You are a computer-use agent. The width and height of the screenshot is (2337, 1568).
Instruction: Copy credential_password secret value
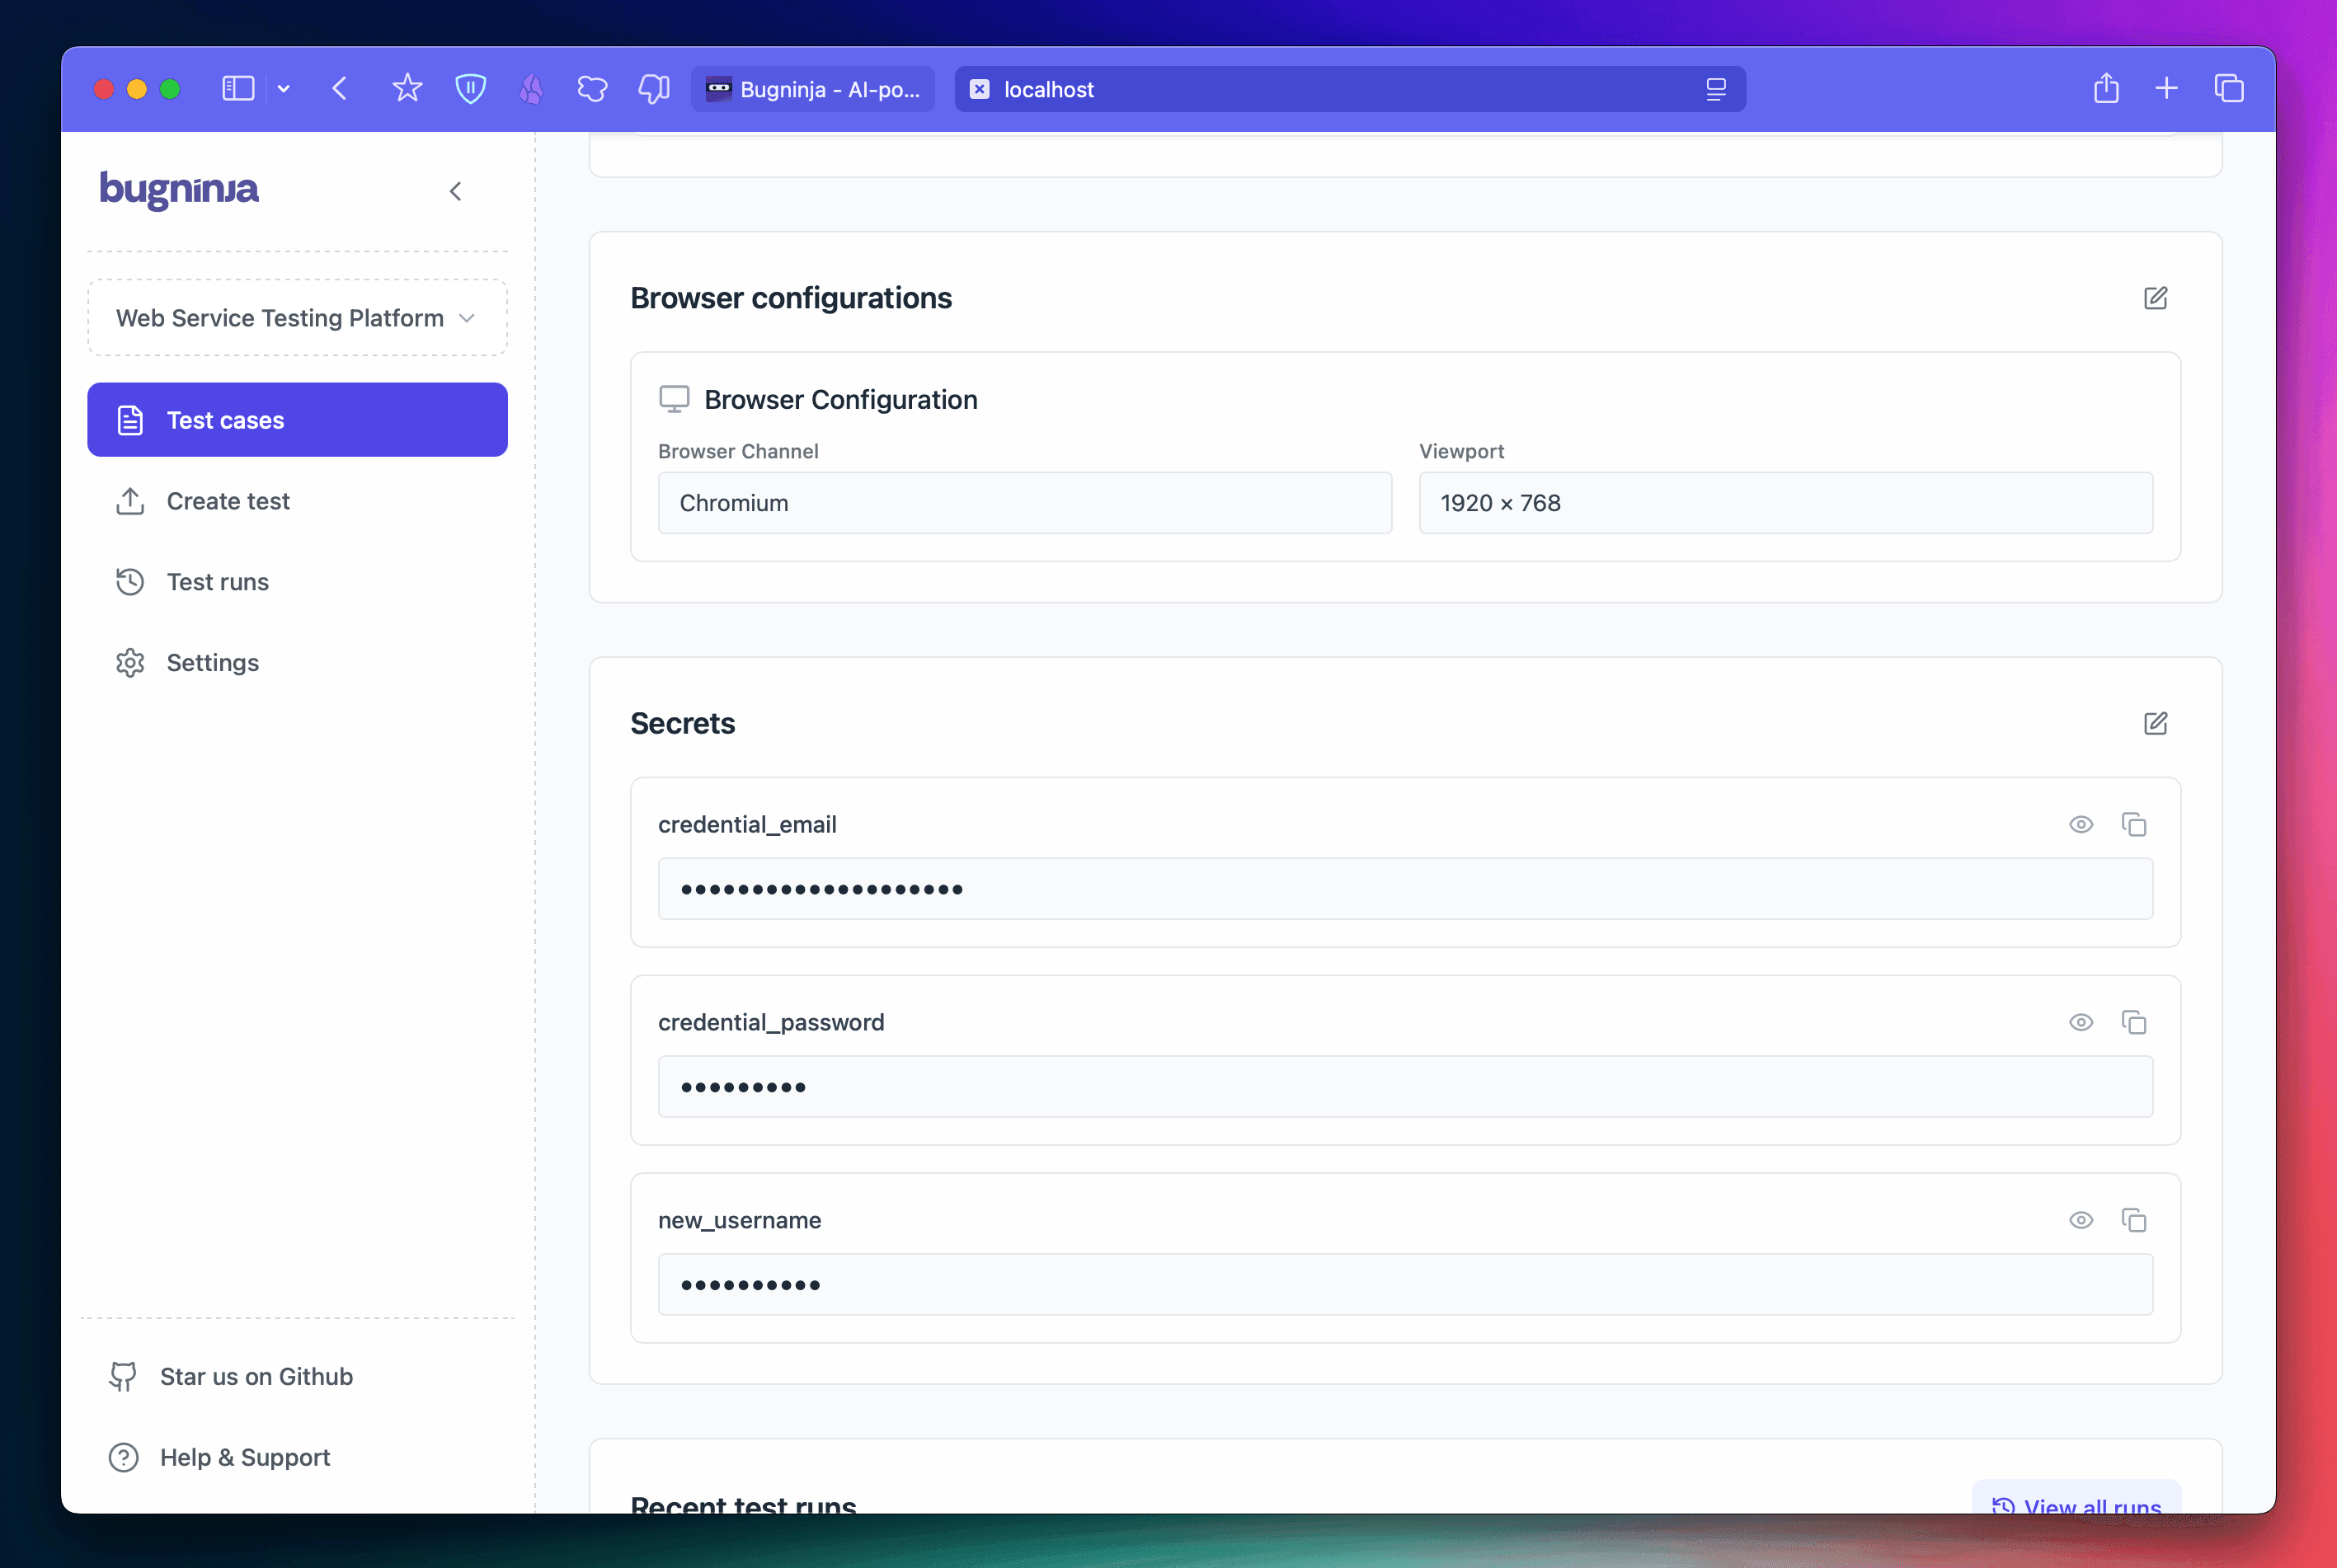coord(2134,1023)
